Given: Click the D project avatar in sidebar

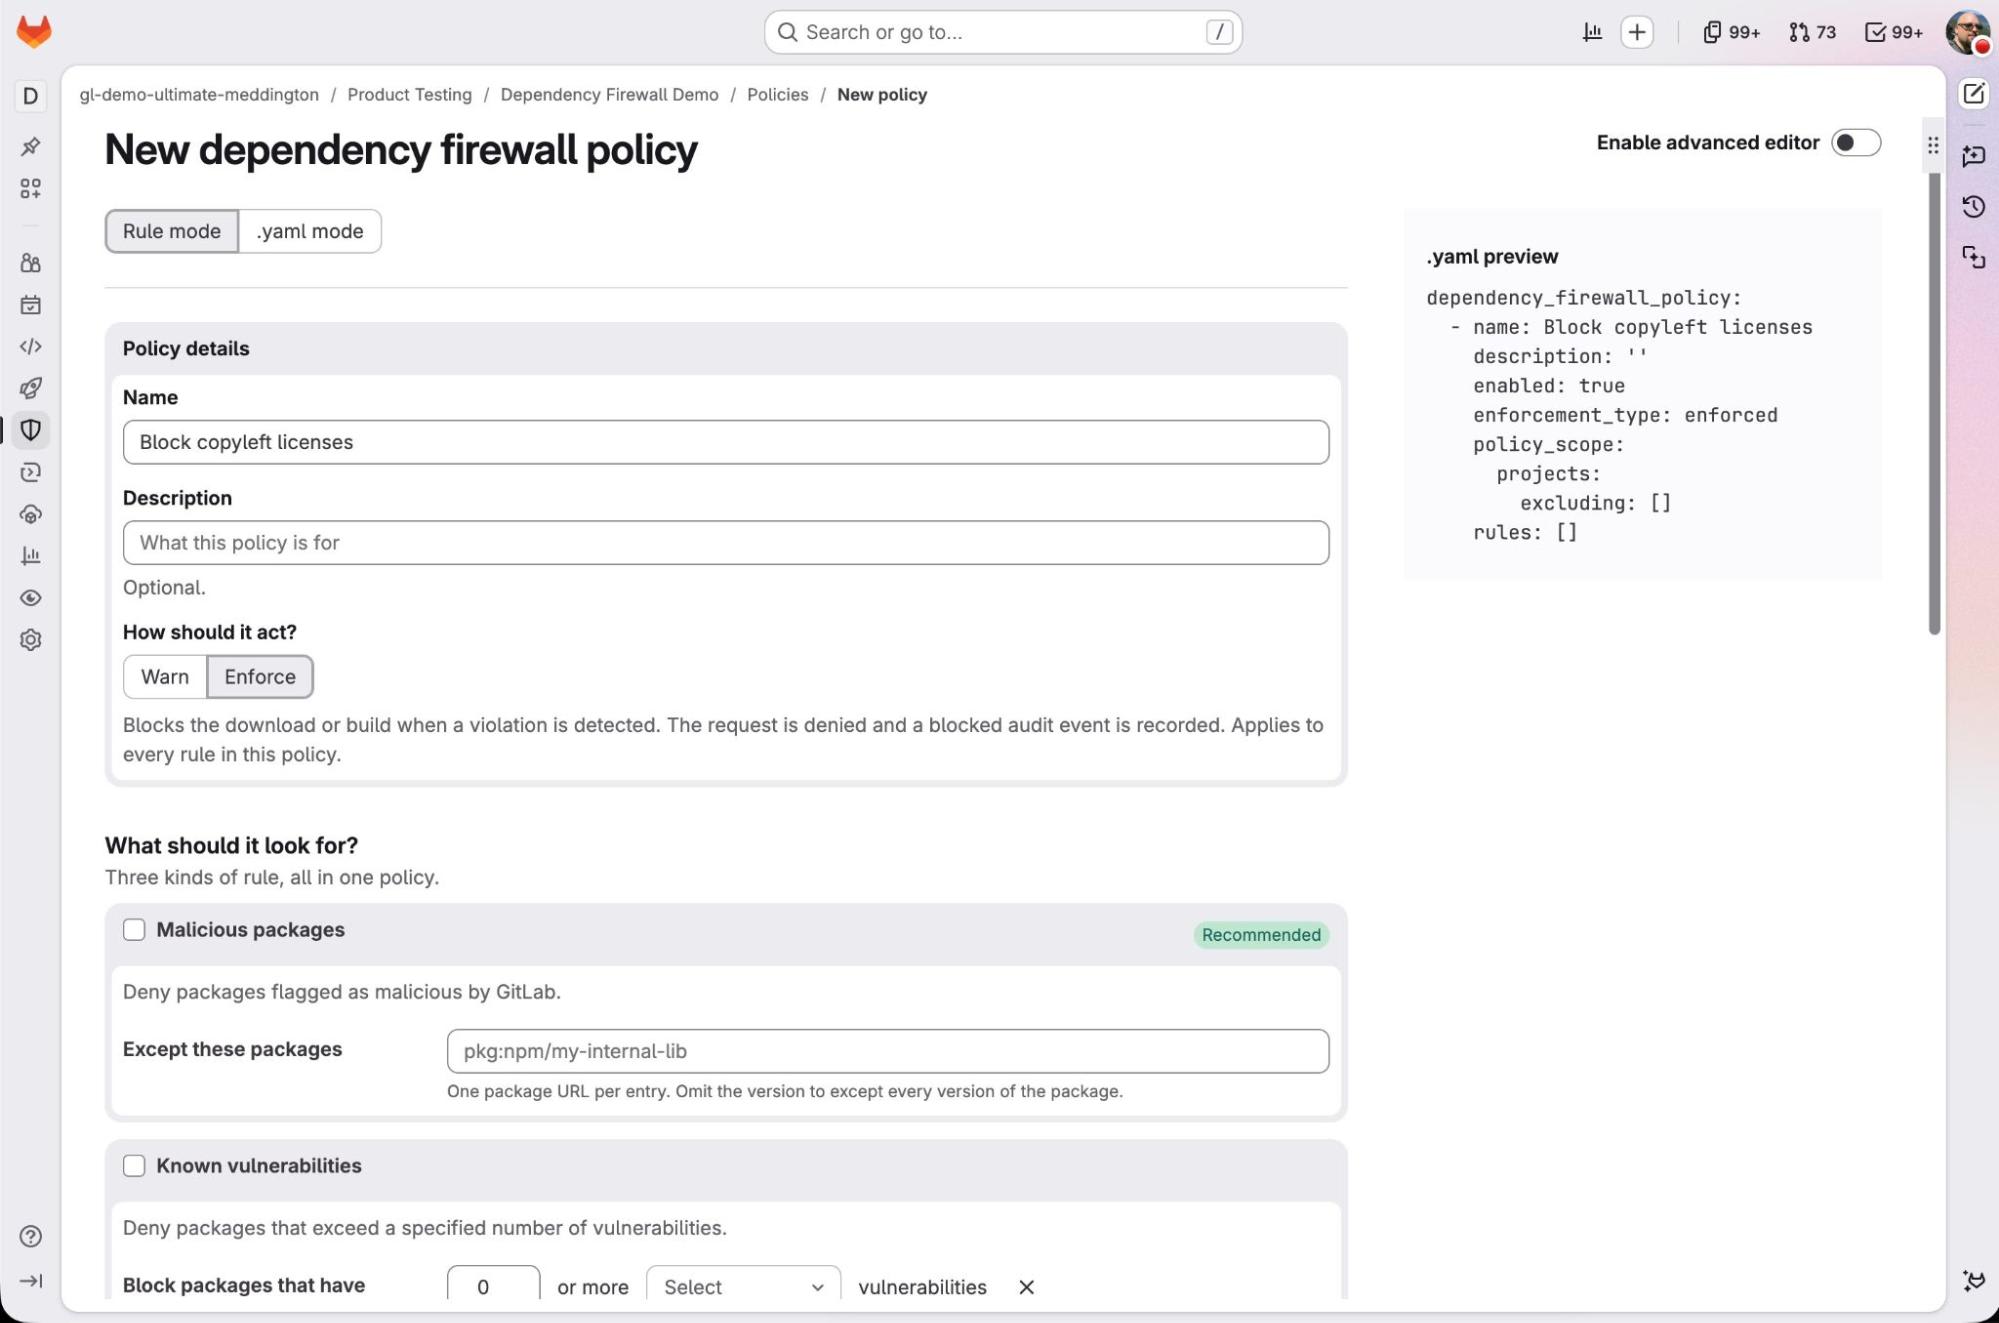Looking at the screenshot, I should [x=31, y=96].
